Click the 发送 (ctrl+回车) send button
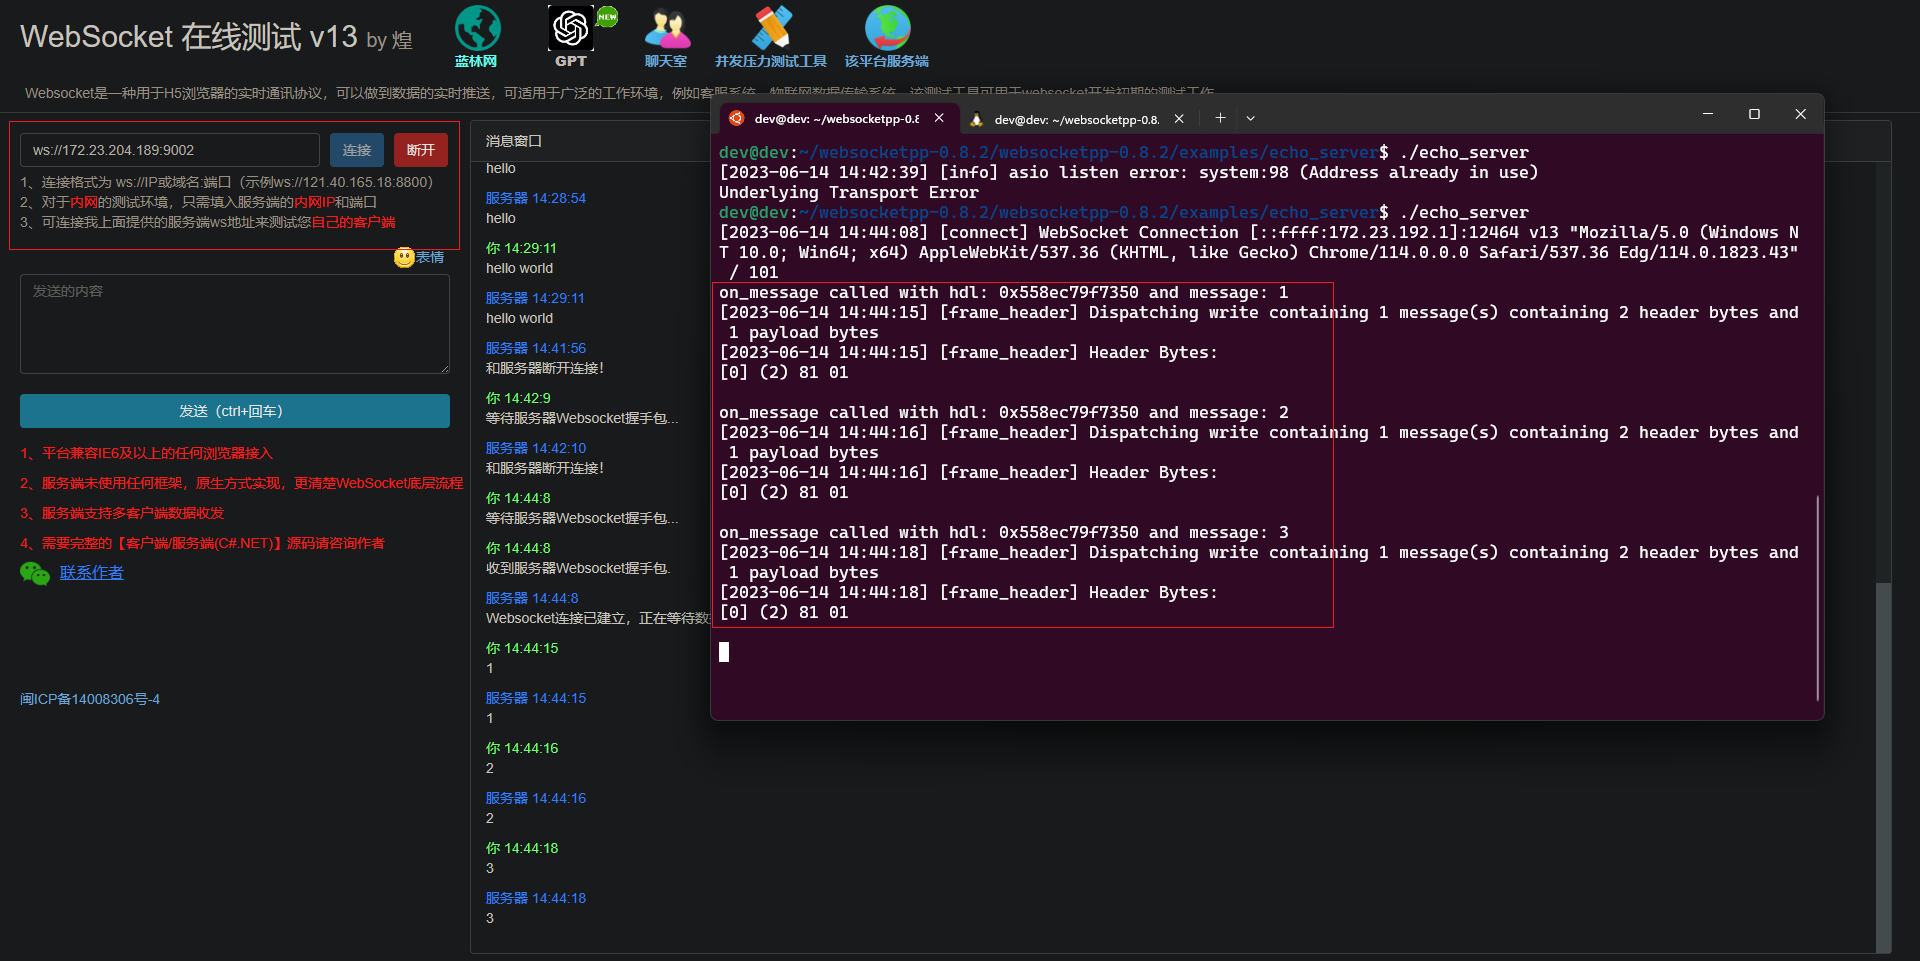The image size is (1920, 961). (x=235, y=411)
